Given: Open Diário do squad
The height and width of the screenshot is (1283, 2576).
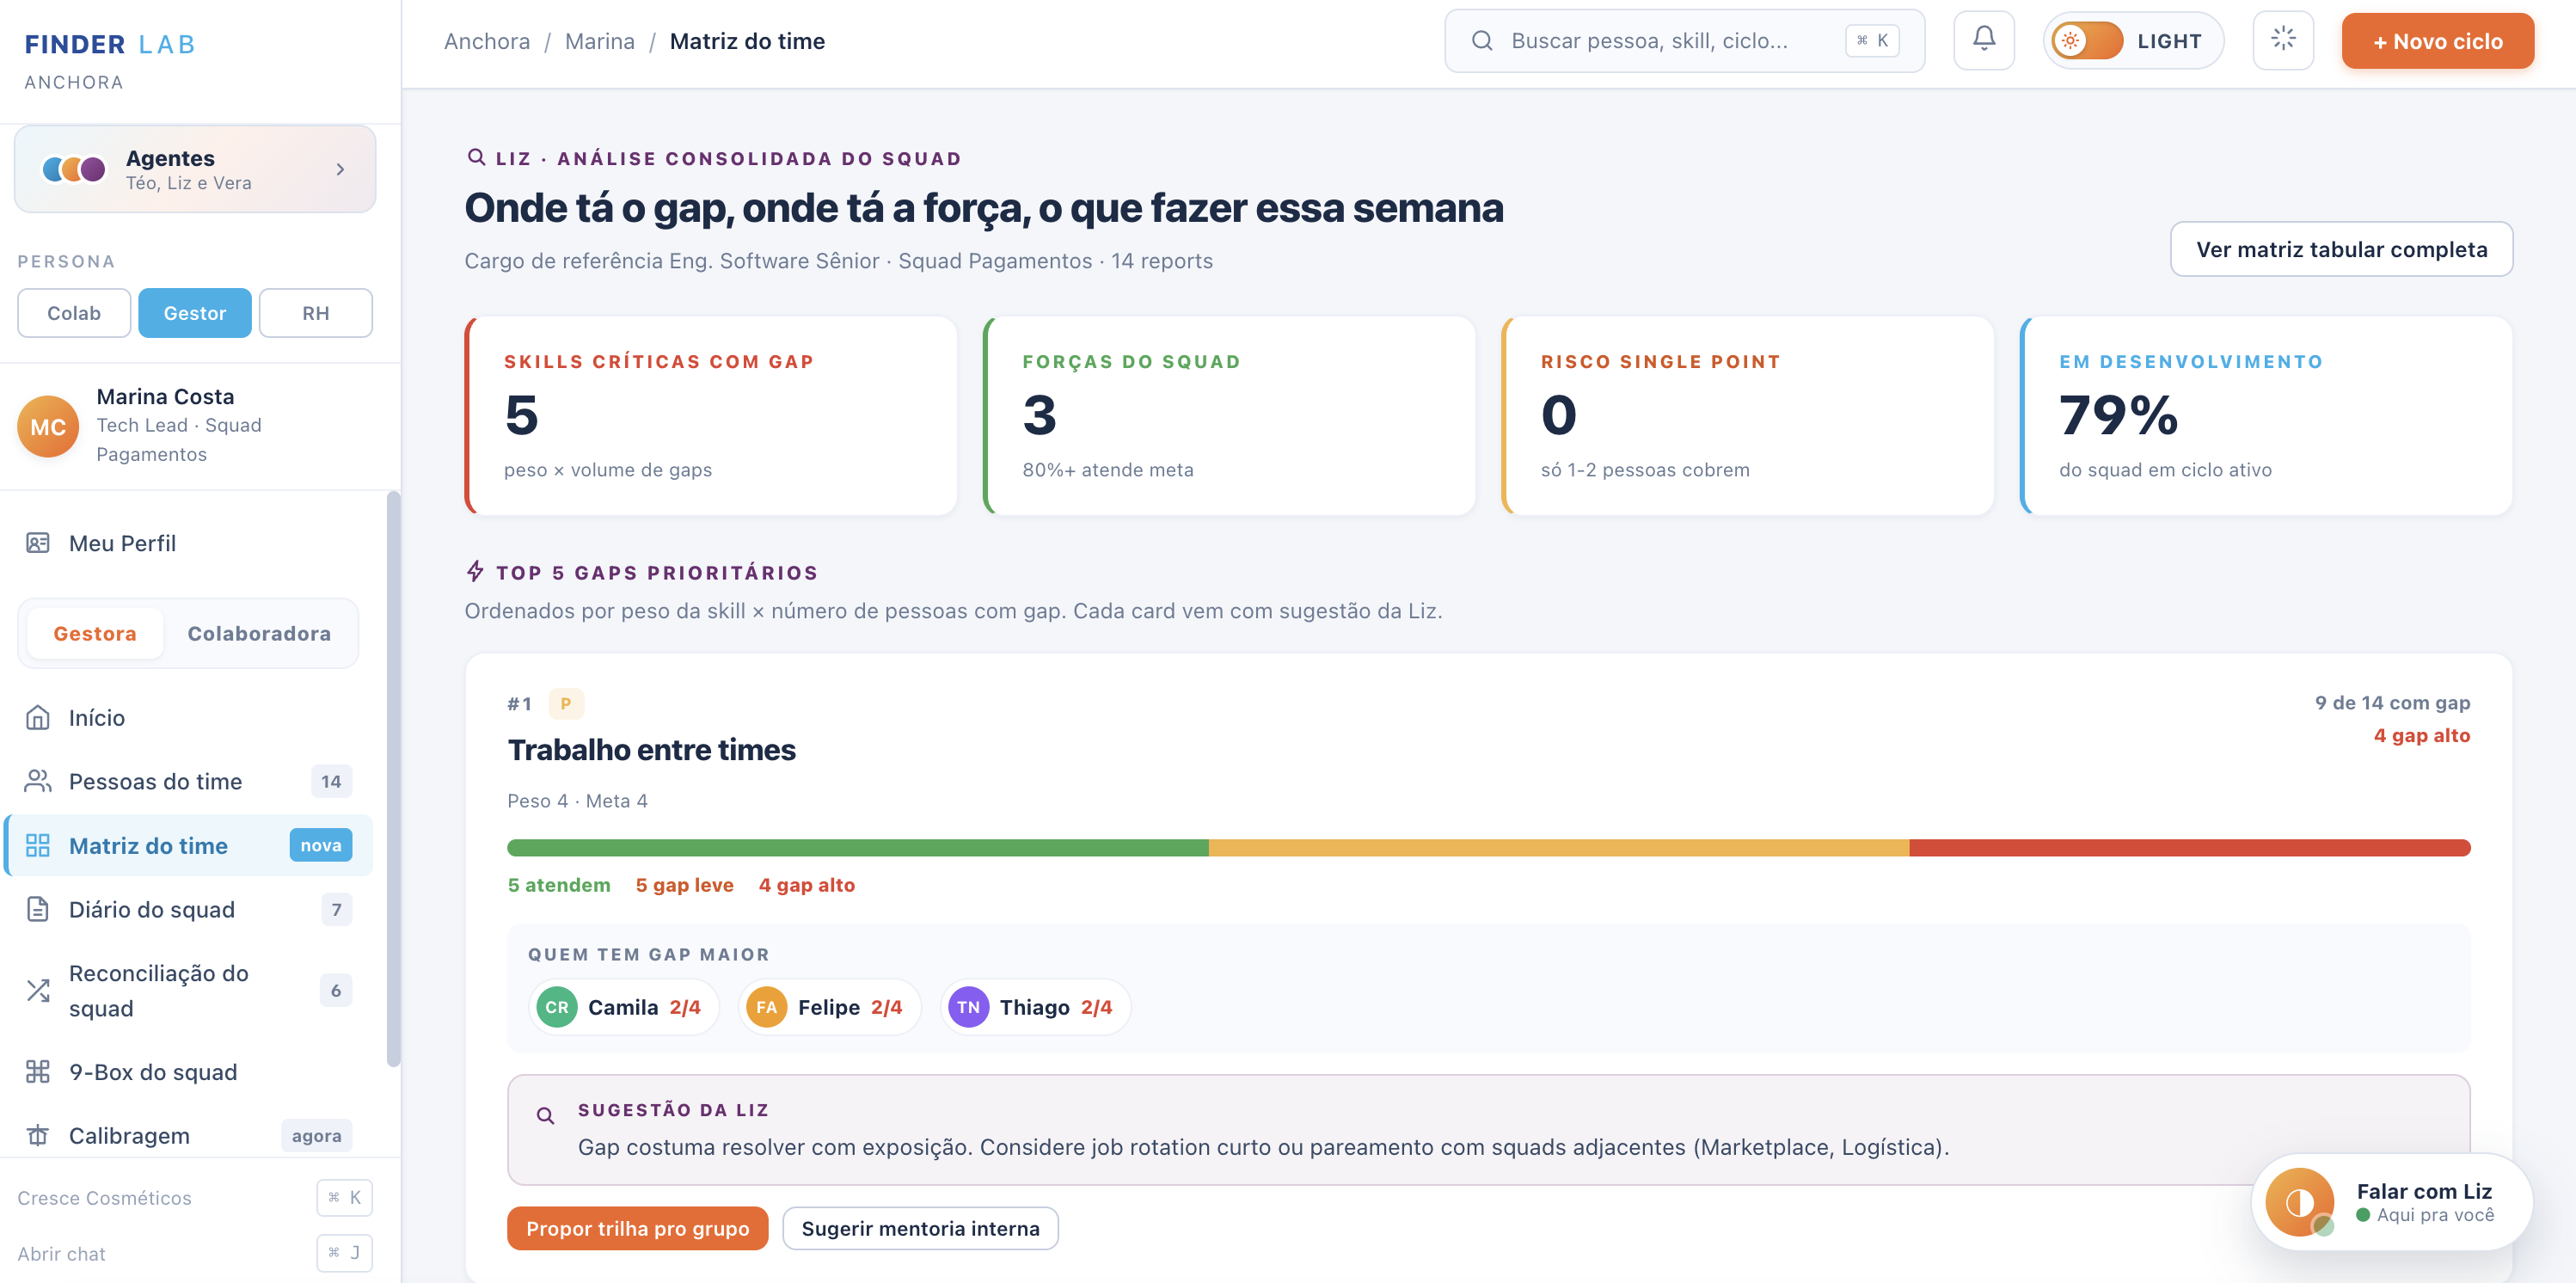Looking at the screenshot, I should pos(188,909).
